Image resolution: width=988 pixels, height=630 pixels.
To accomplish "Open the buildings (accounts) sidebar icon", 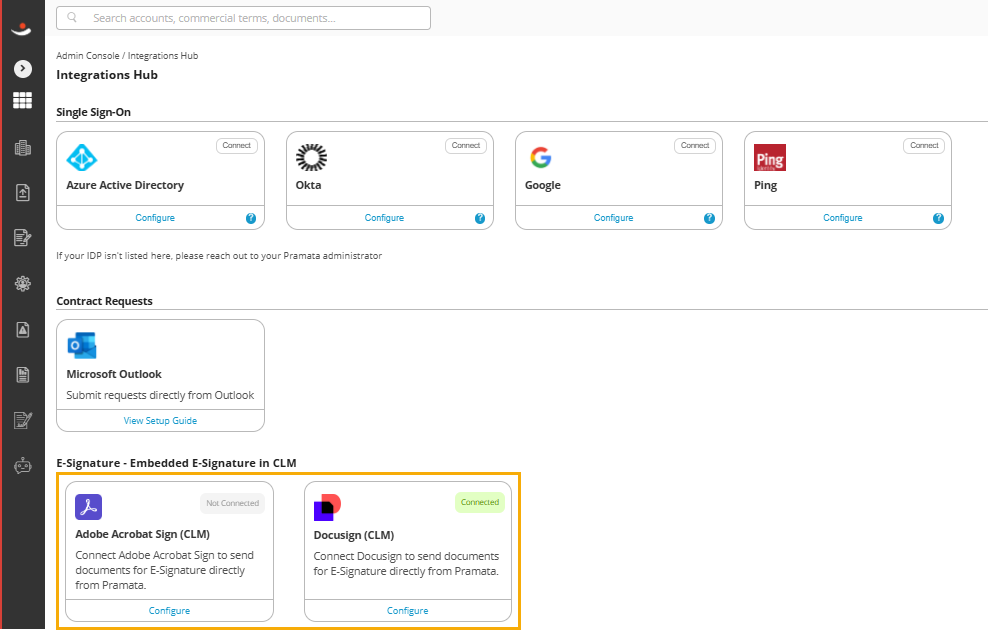I will [23, 148].
